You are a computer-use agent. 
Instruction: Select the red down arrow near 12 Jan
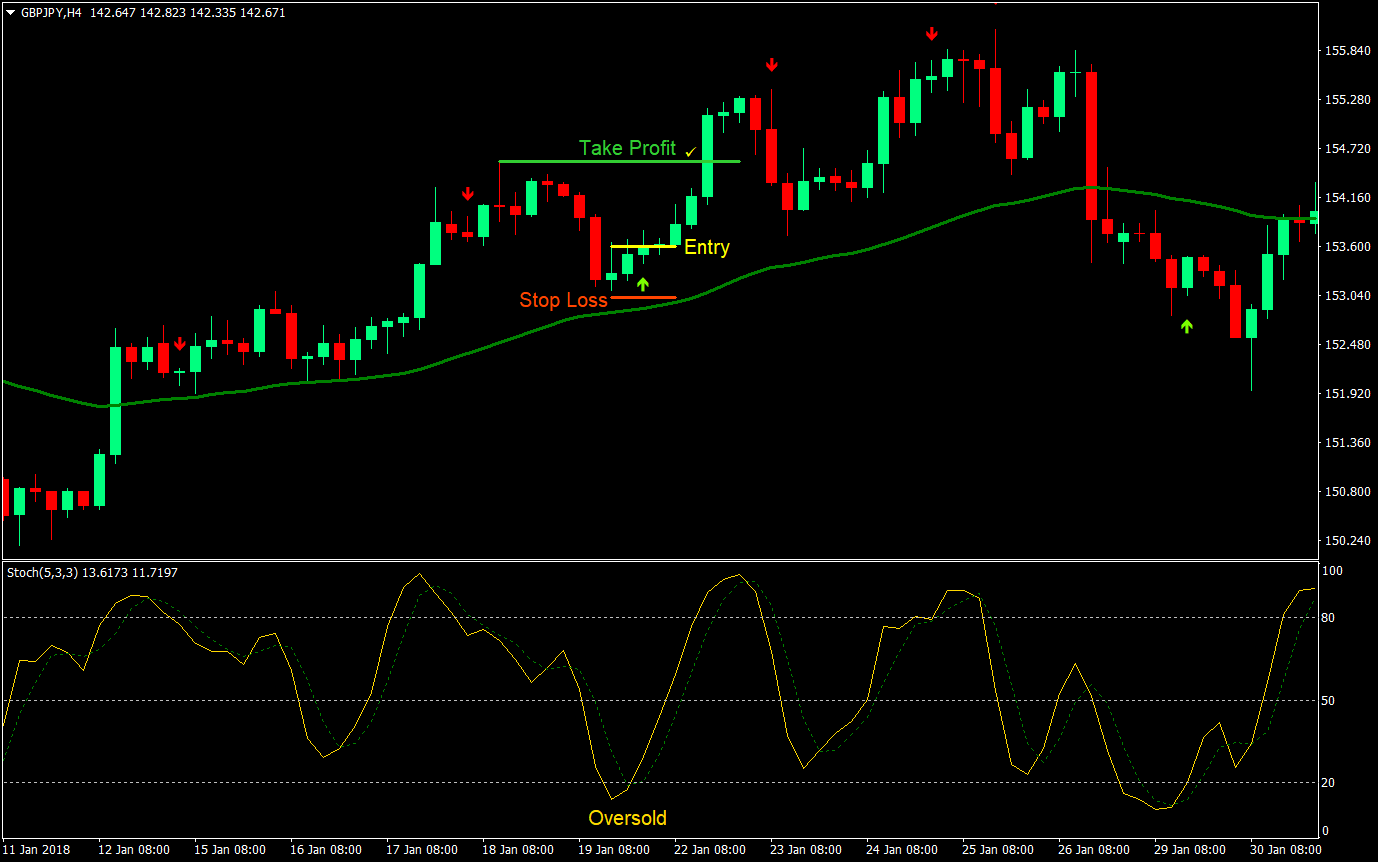(180, 343)
